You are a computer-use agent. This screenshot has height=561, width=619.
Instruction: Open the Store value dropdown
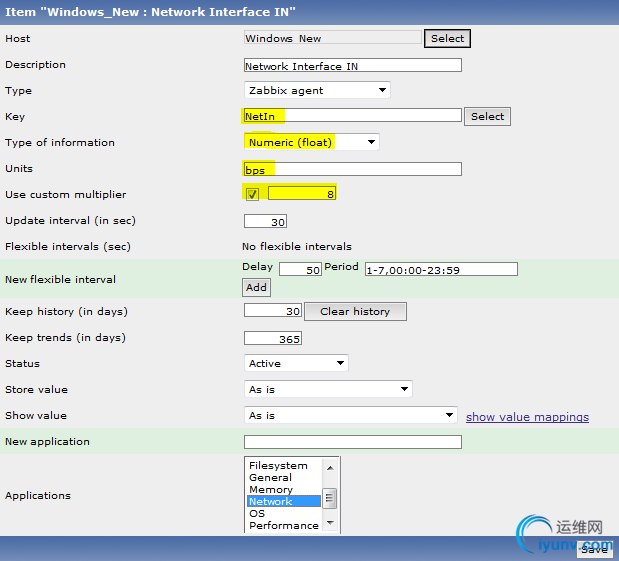(x=328, y=389)
